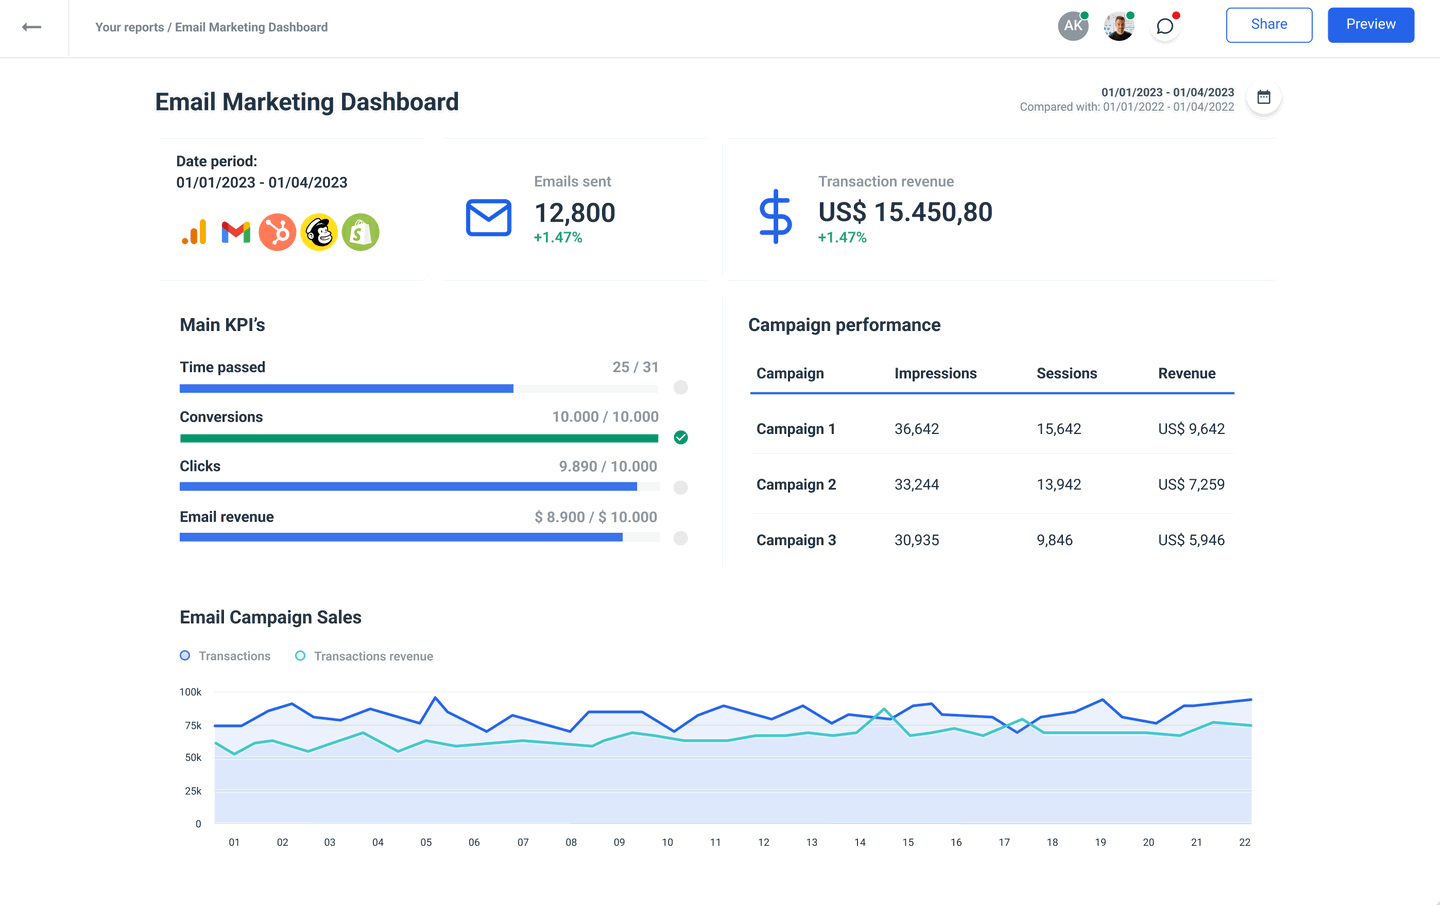Select the Gmail integration icon
1440x905 pixels.
coord(235,231)
